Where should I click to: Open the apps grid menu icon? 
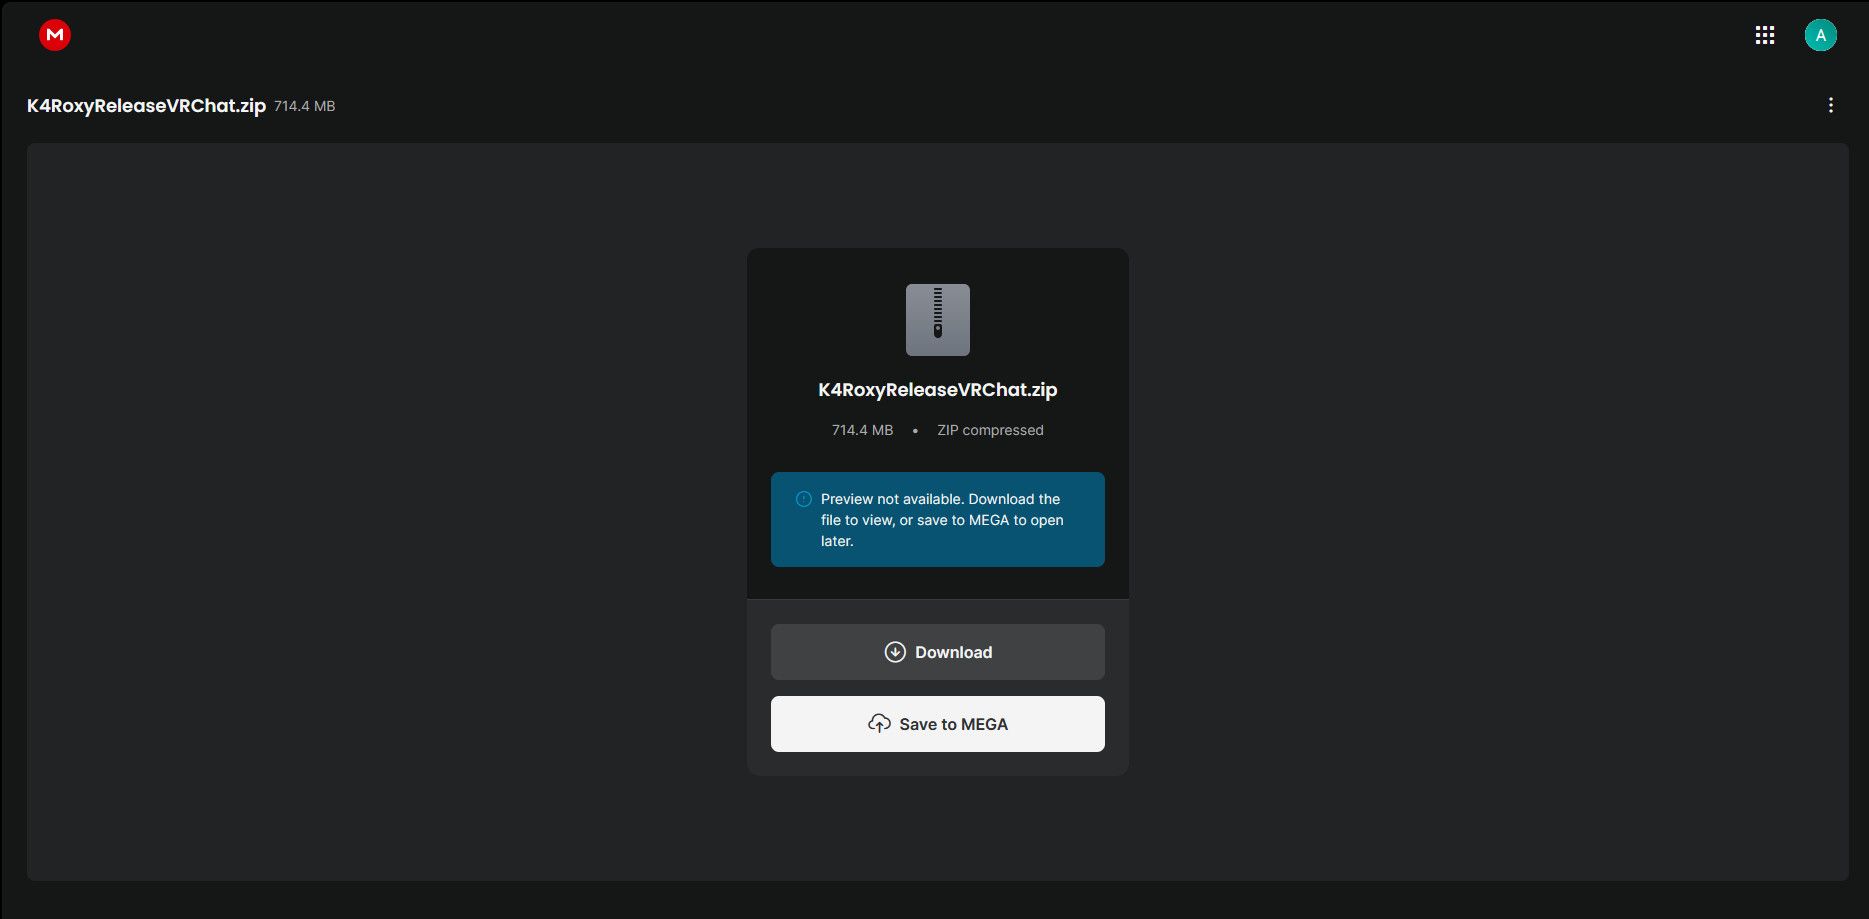pos(1765,35)
